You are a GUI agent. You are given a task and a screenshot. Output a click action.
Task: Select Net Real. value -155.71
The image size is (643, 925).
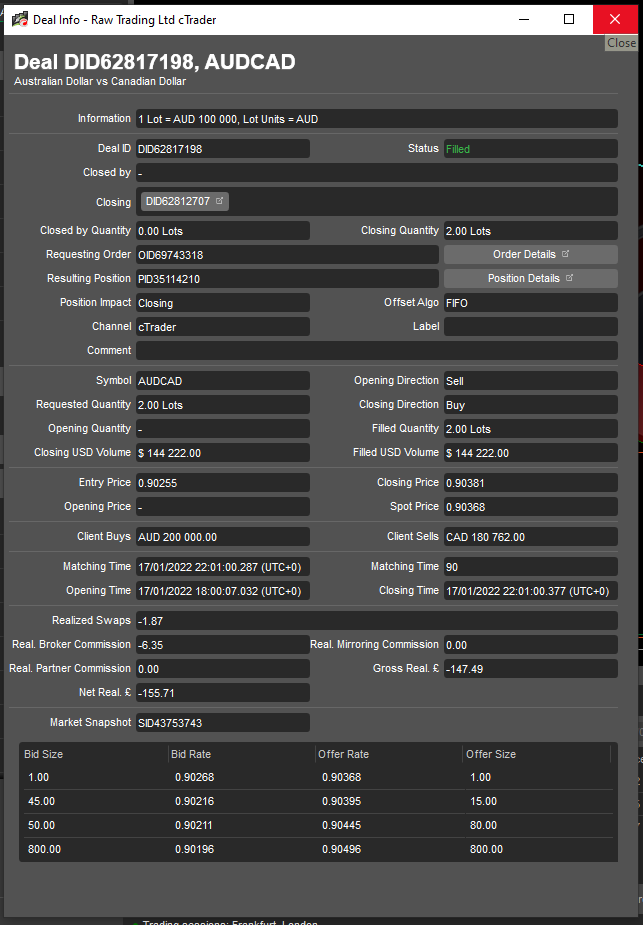click(222, 693)
